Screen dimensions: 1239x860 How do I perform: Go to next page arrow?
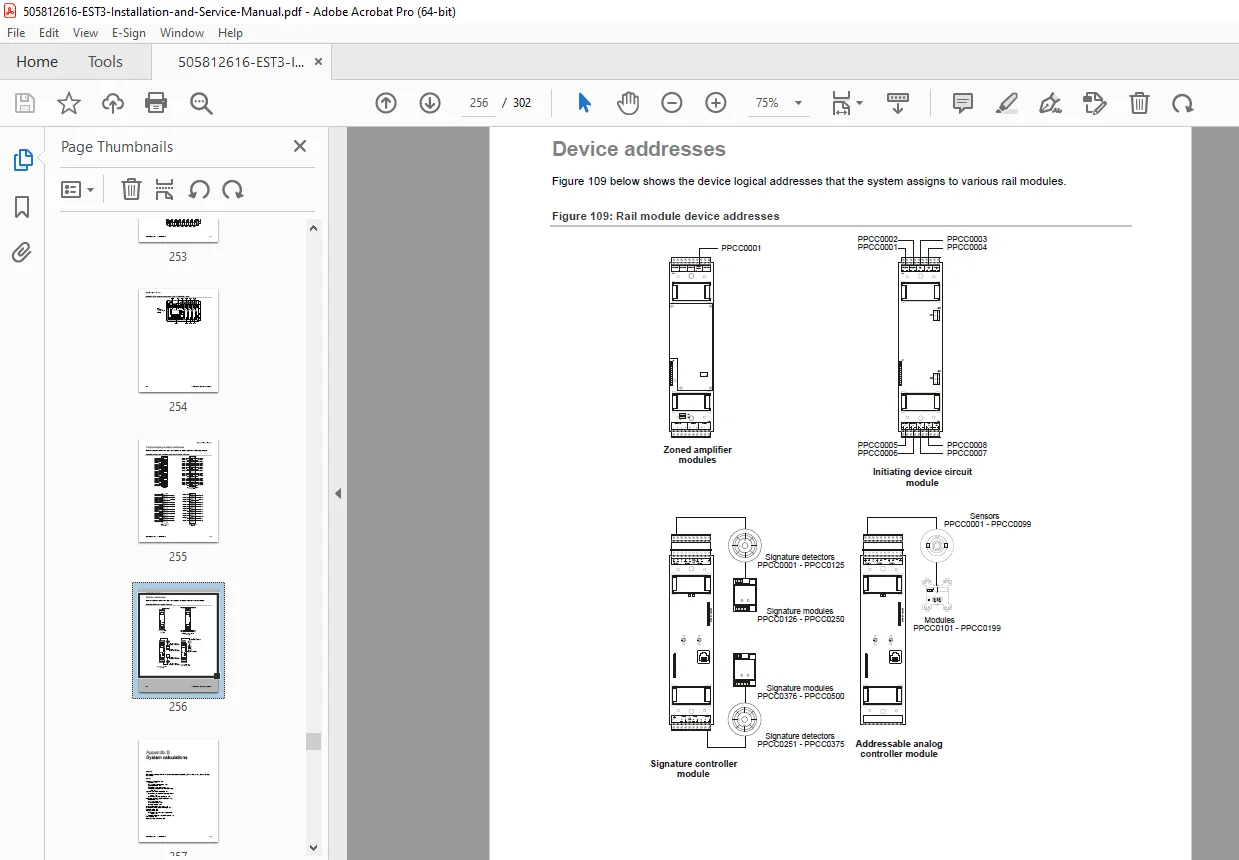(x=430, y=103)
